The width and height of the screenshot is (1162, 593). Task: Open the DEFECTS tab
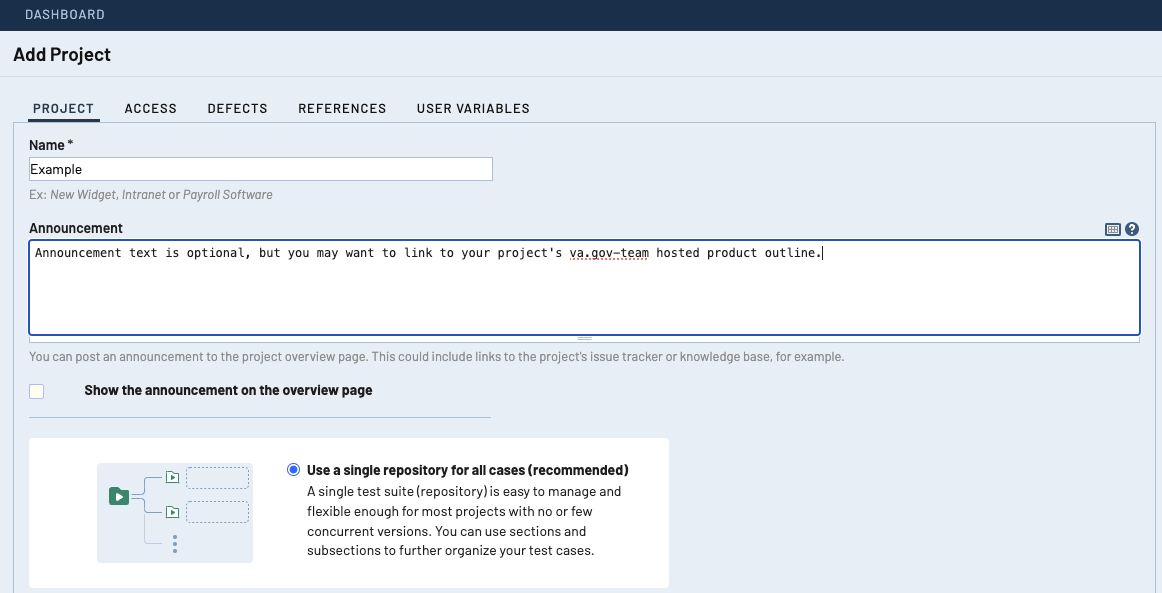click(237, 108)
